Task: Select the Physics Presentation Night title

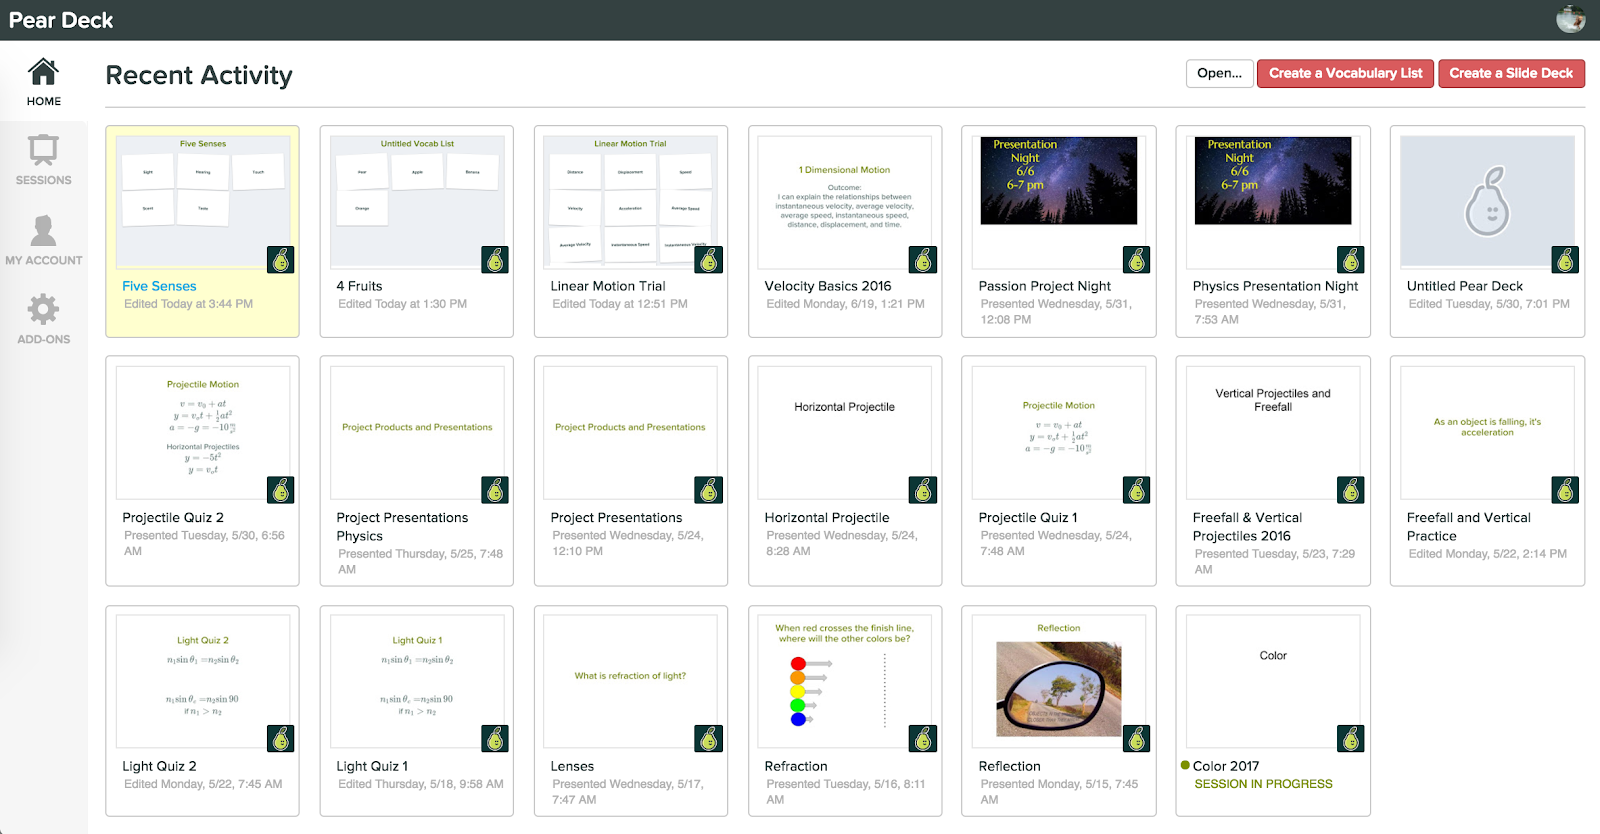Action: coord(1275,286)
